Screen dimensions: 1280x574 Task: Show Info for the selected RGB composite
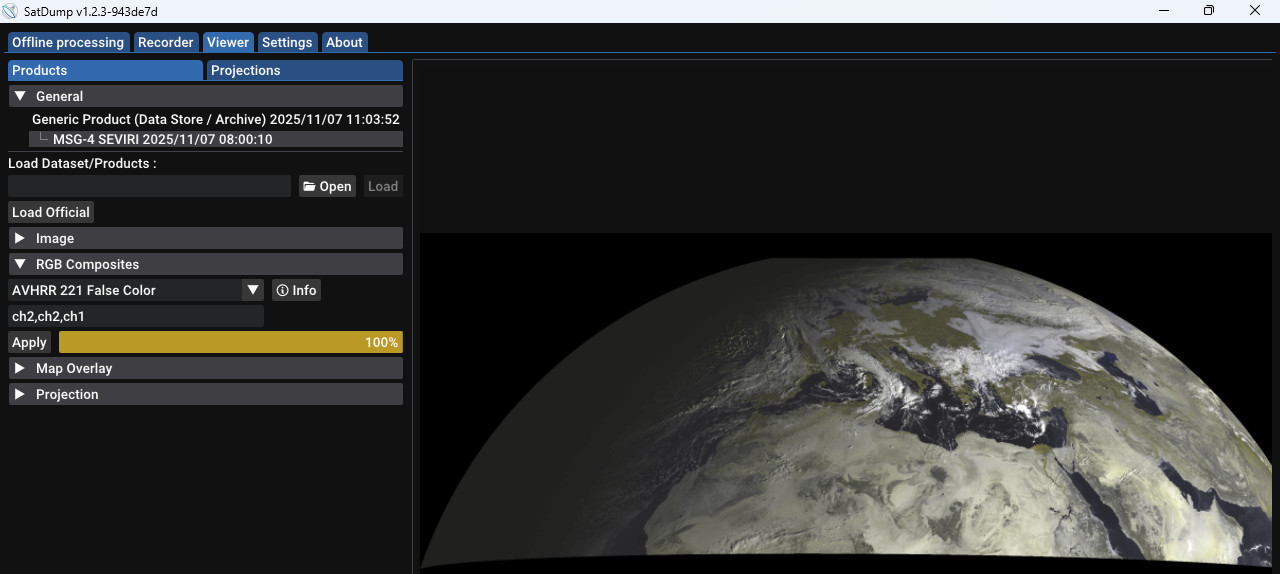(296, 290)
